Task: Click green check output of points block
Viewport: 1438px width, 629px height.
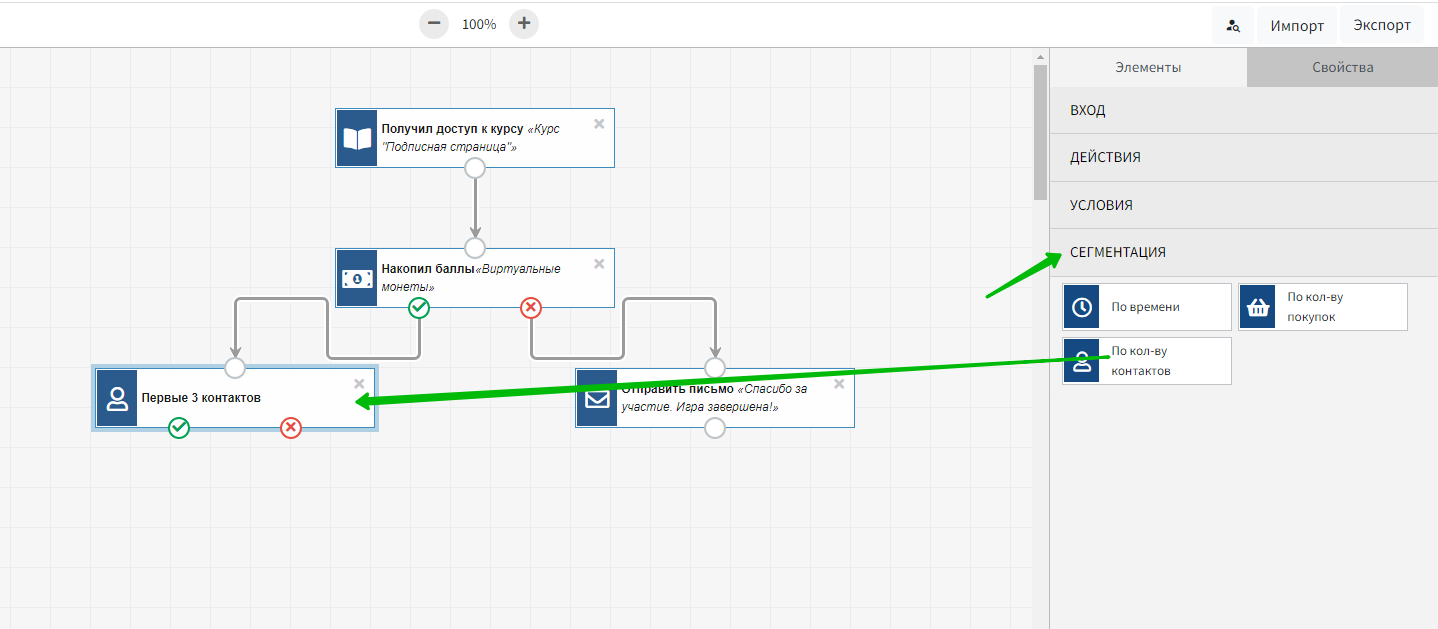Action: 419,308
